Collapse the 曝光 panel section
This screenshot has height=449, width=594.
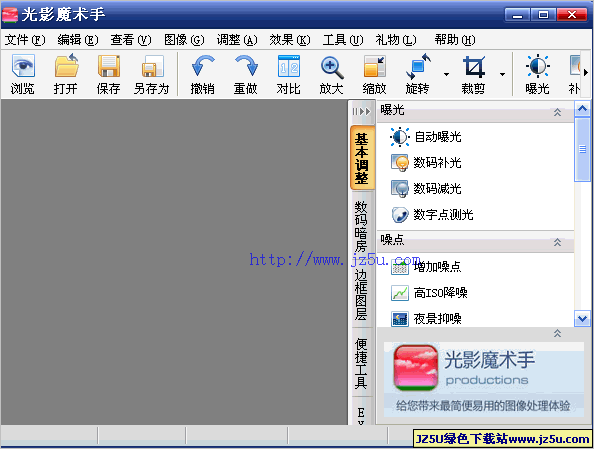(557, 112)
